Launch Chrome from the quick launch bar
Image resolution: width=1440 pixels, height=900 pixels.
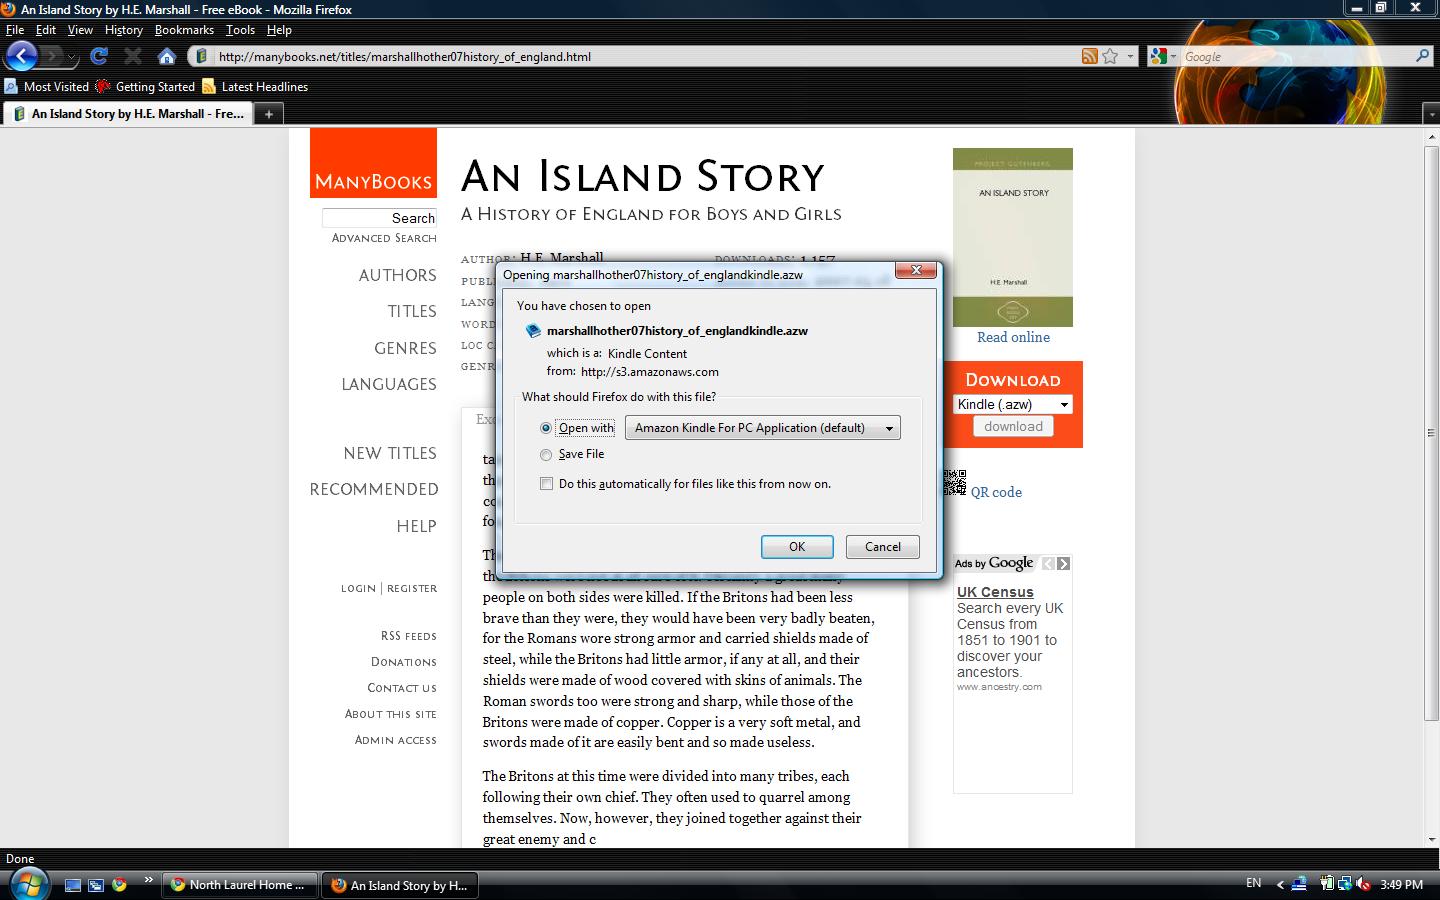(119, 885)
